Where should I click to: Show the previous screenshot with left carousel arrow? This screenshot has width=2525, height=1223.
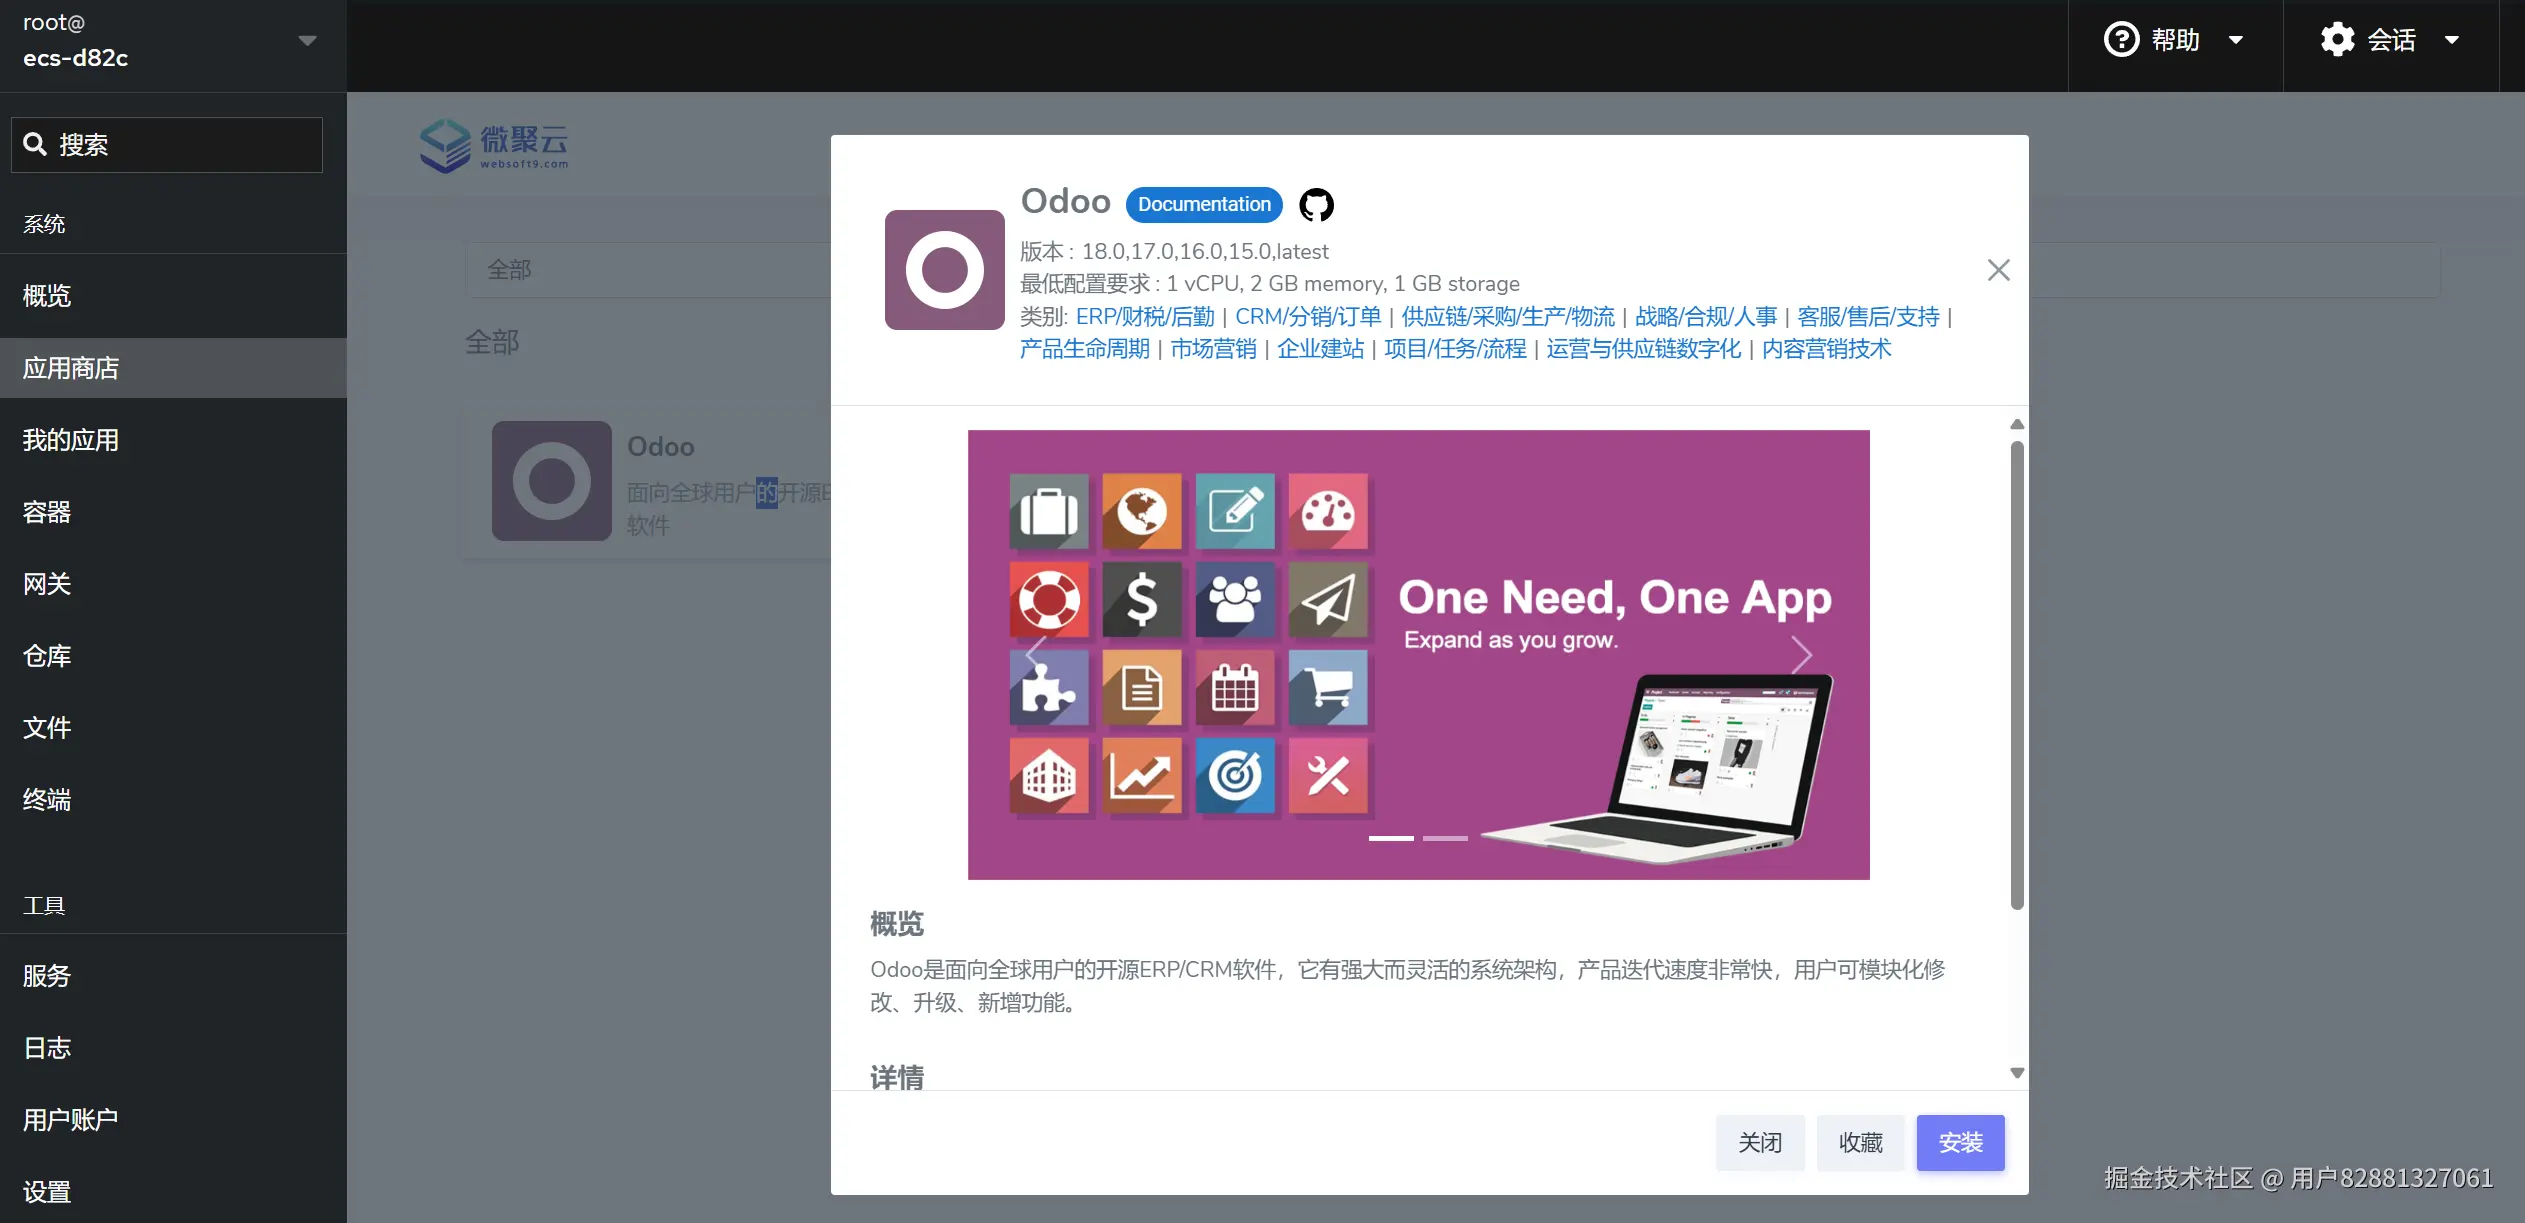[x=1034, y=655]
